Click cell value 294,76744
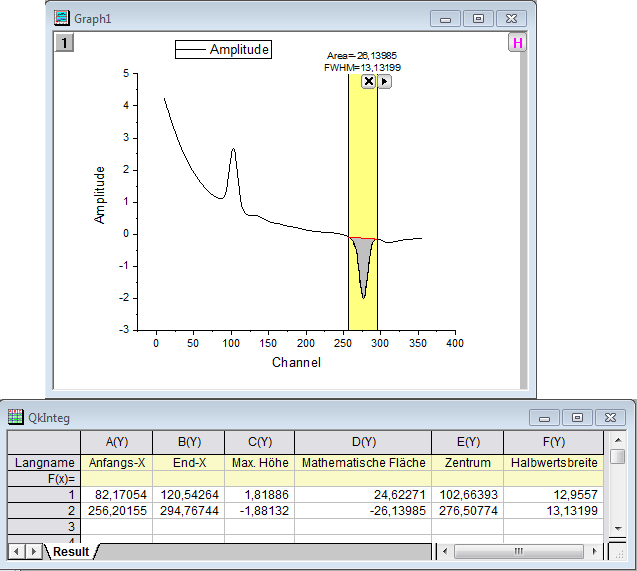Viewport: 637px width, 571px height. pos(189,510)
